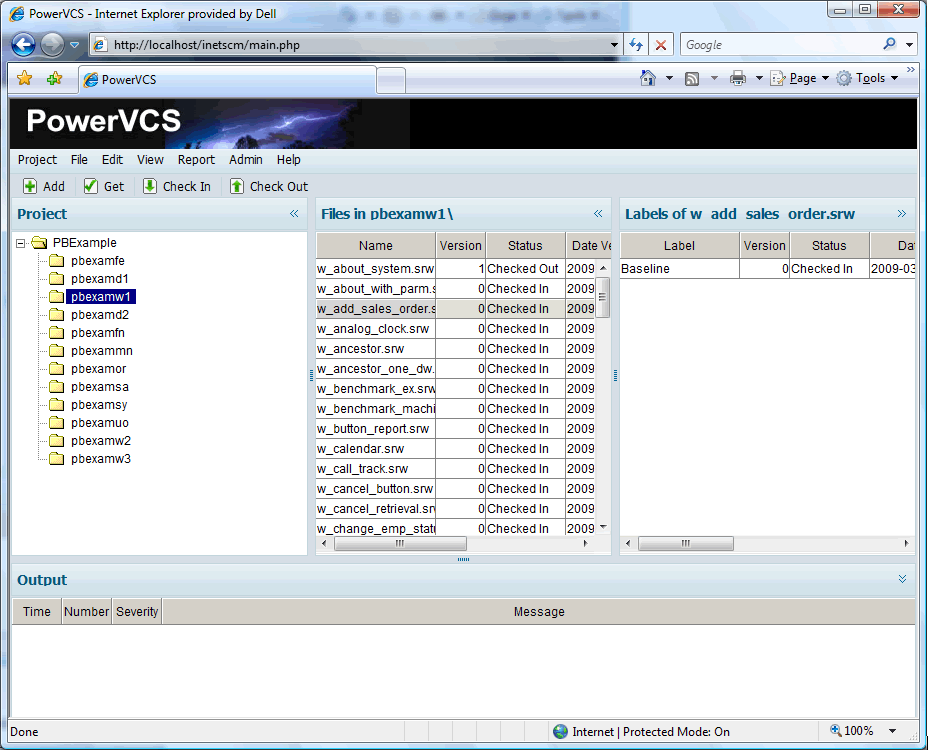928x750 pixels.
Task: Click the RSS feeds icon
Action: click(x=692, y=78)
